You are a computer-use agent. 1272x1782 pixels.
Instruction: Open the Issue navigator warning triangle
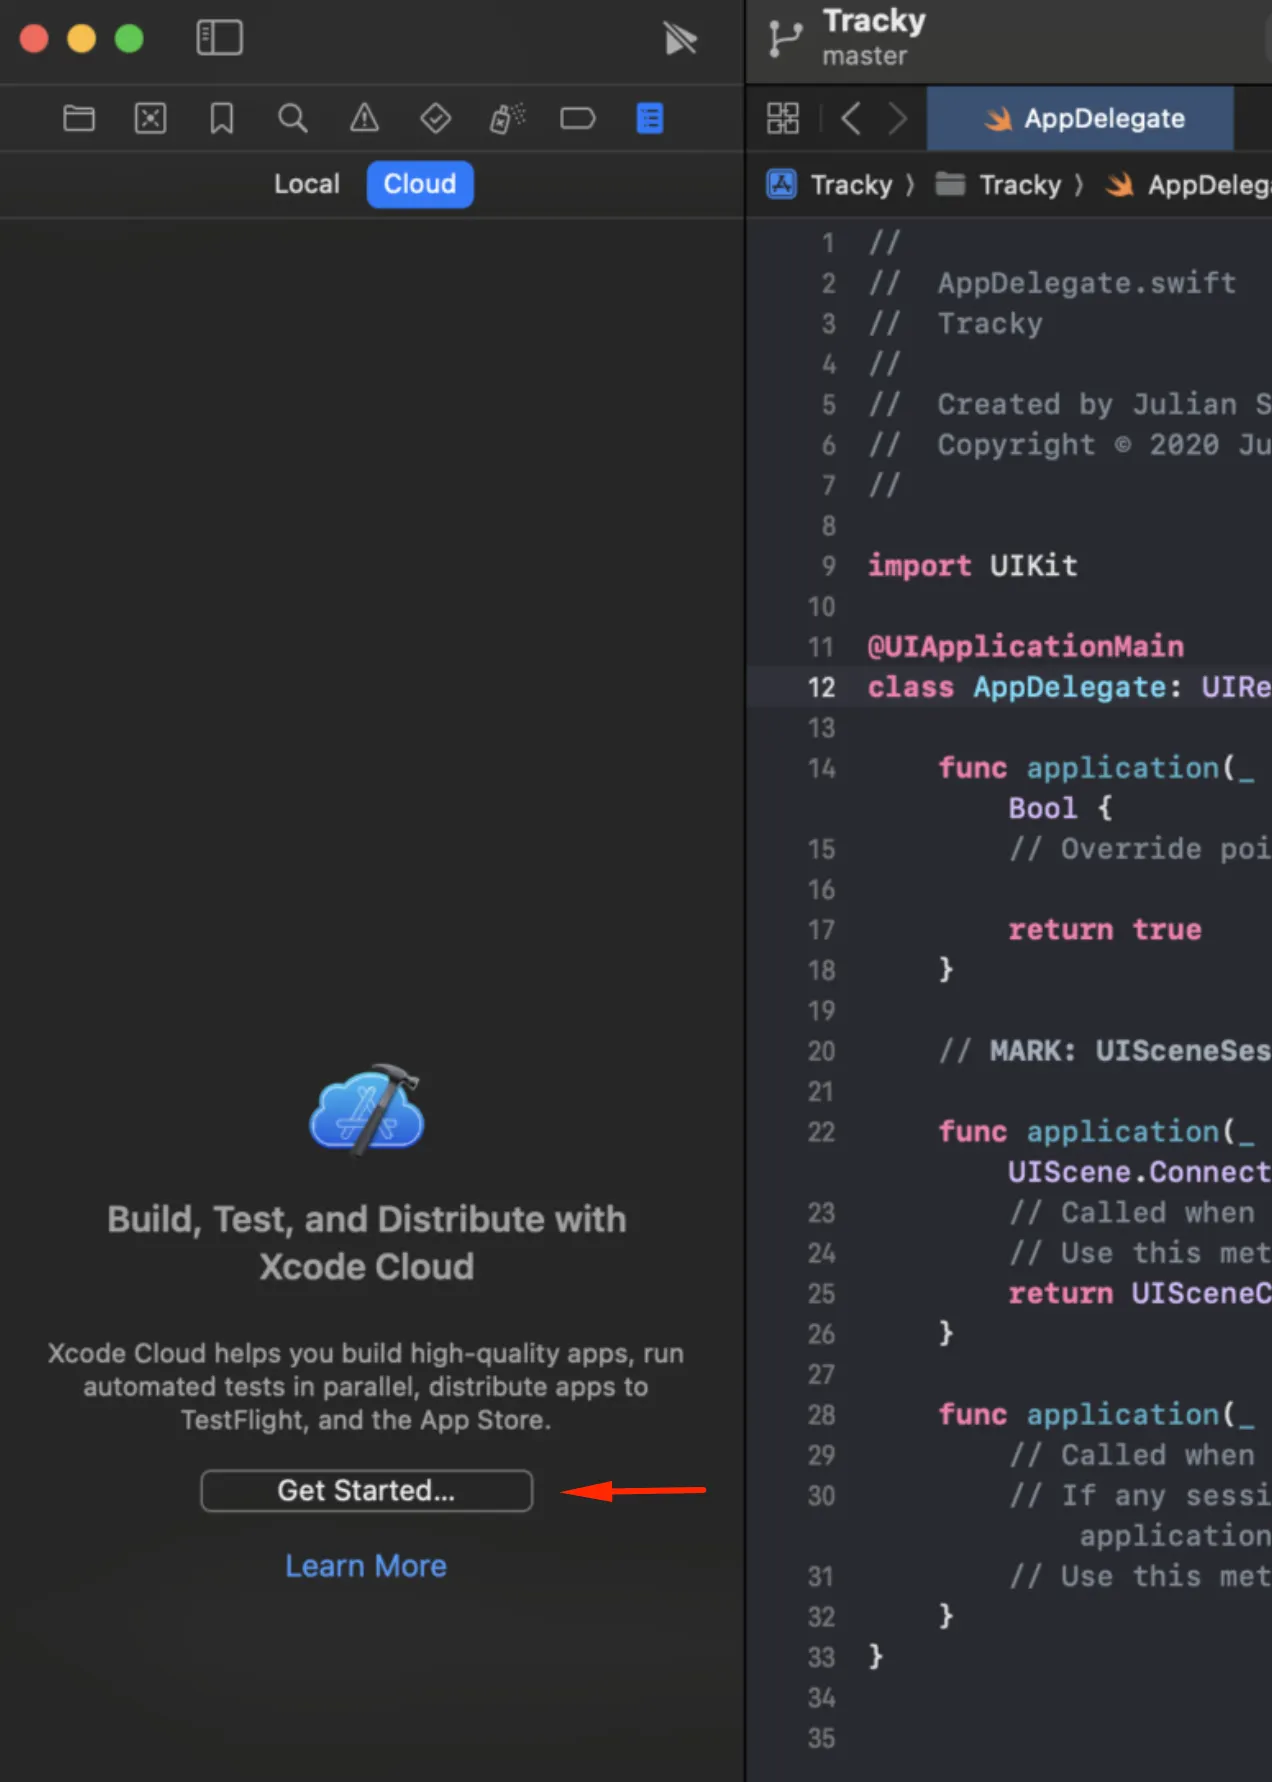364,119
